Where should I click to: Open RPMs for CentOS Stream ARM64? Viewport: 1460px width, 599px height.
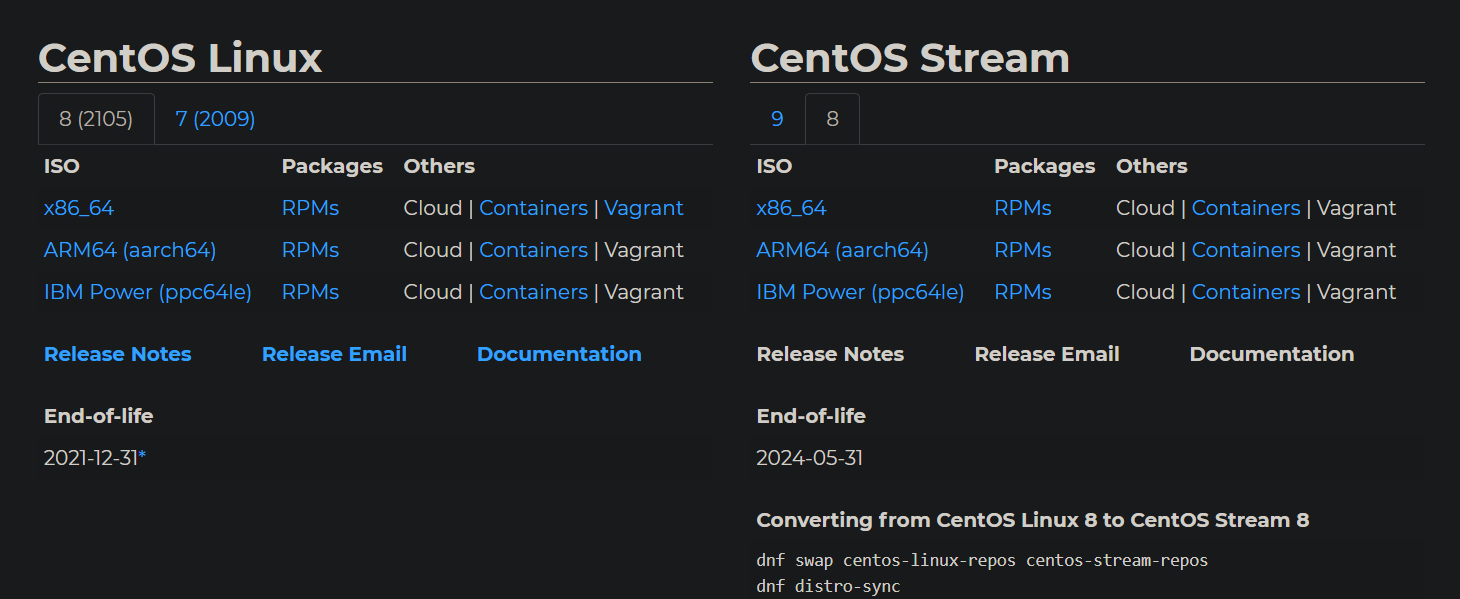pos(1023,250)
